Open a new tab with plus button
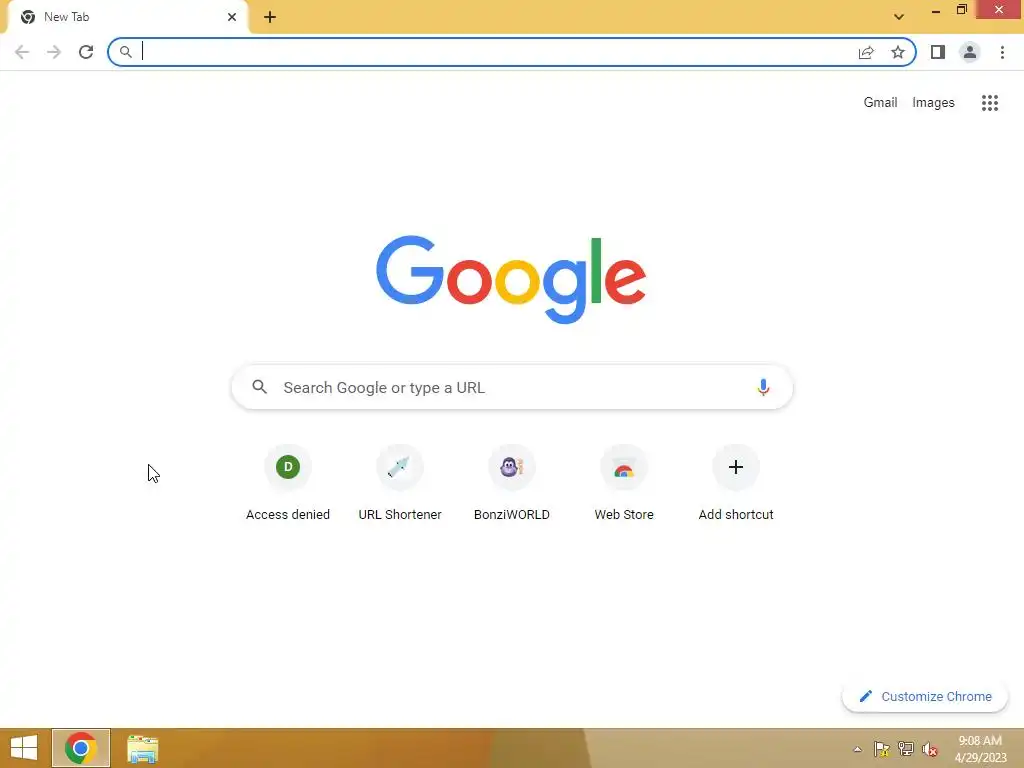The image size is (1024, 768). (270, 17)
